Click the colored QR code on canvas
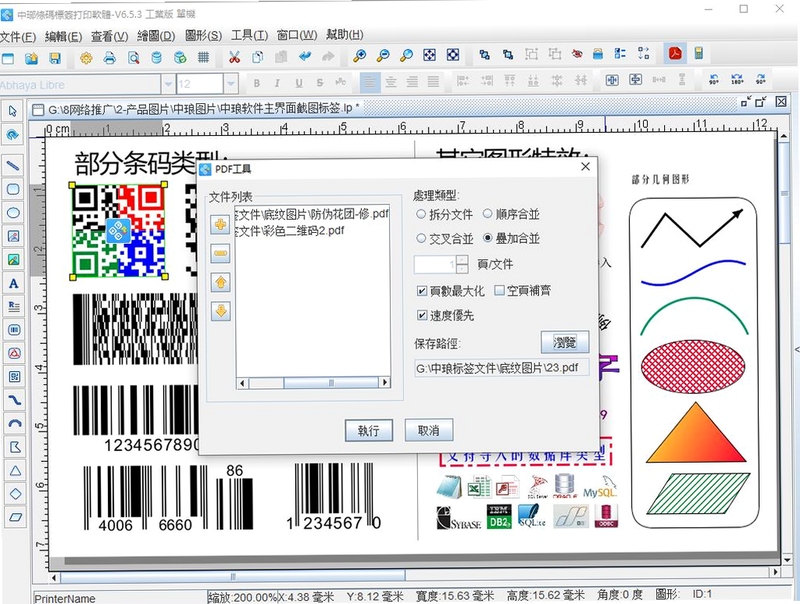 [118, 232]
